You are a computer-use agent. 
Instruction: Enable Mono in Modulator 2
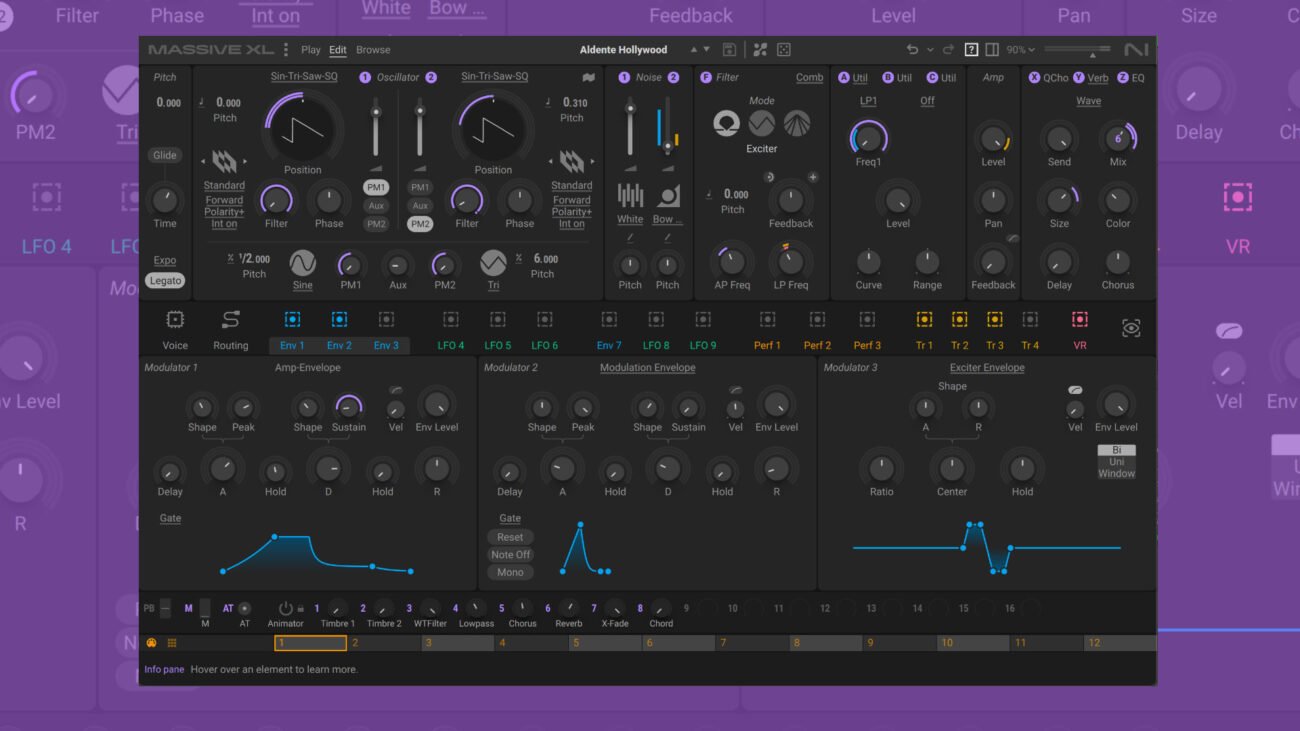click(x=510, y=573)
